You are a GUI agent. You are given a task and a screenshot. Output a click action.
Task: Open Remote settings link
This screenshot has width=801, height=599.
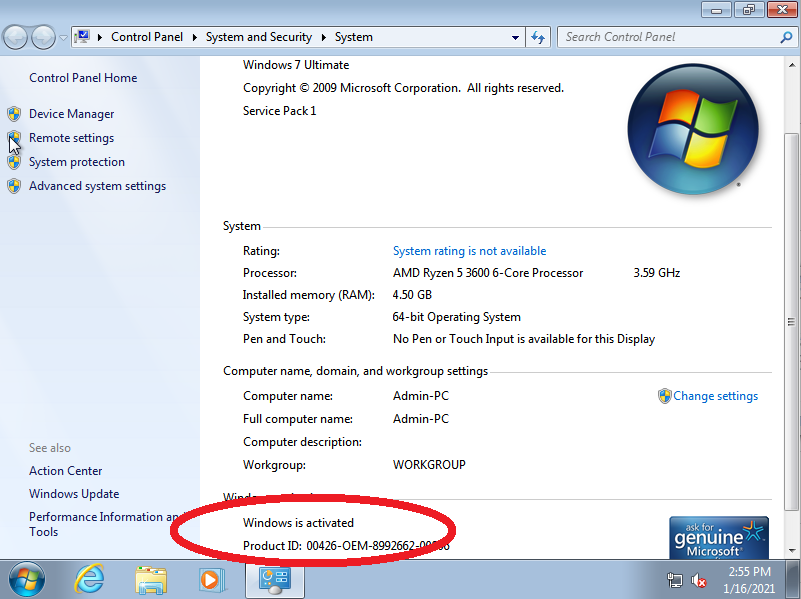click(71, 138)
